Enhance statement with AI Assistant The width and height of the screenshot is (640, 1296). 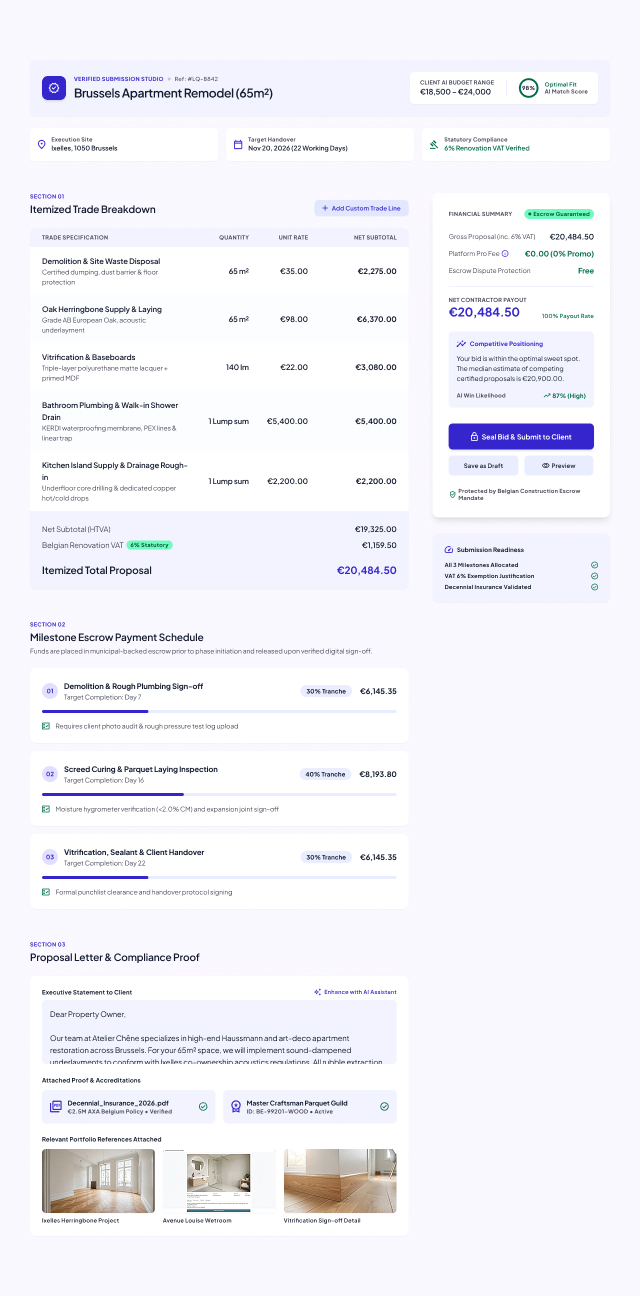[355, 992]
